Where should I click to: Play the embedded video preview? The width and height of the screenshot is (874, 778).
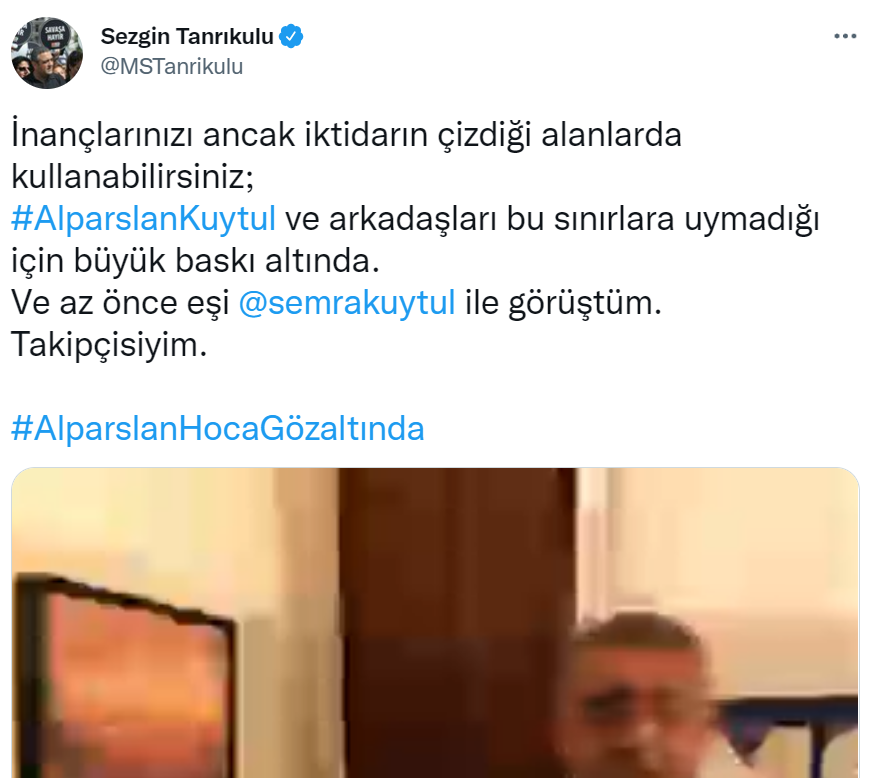tap(435, 623)
